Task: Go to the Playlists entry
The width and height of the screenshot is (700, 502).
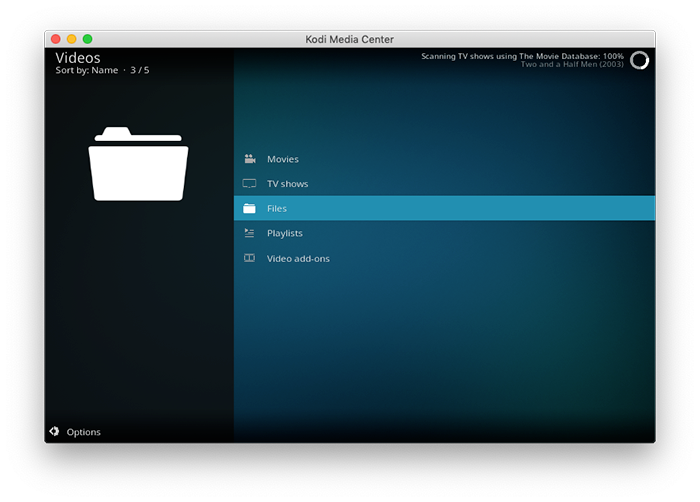Action: coord(284,233)
